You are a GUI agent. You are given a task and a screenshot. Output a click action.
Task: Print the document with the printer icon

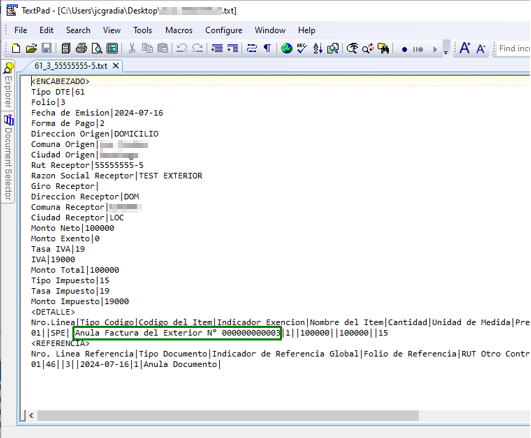(x=81, y=48)
